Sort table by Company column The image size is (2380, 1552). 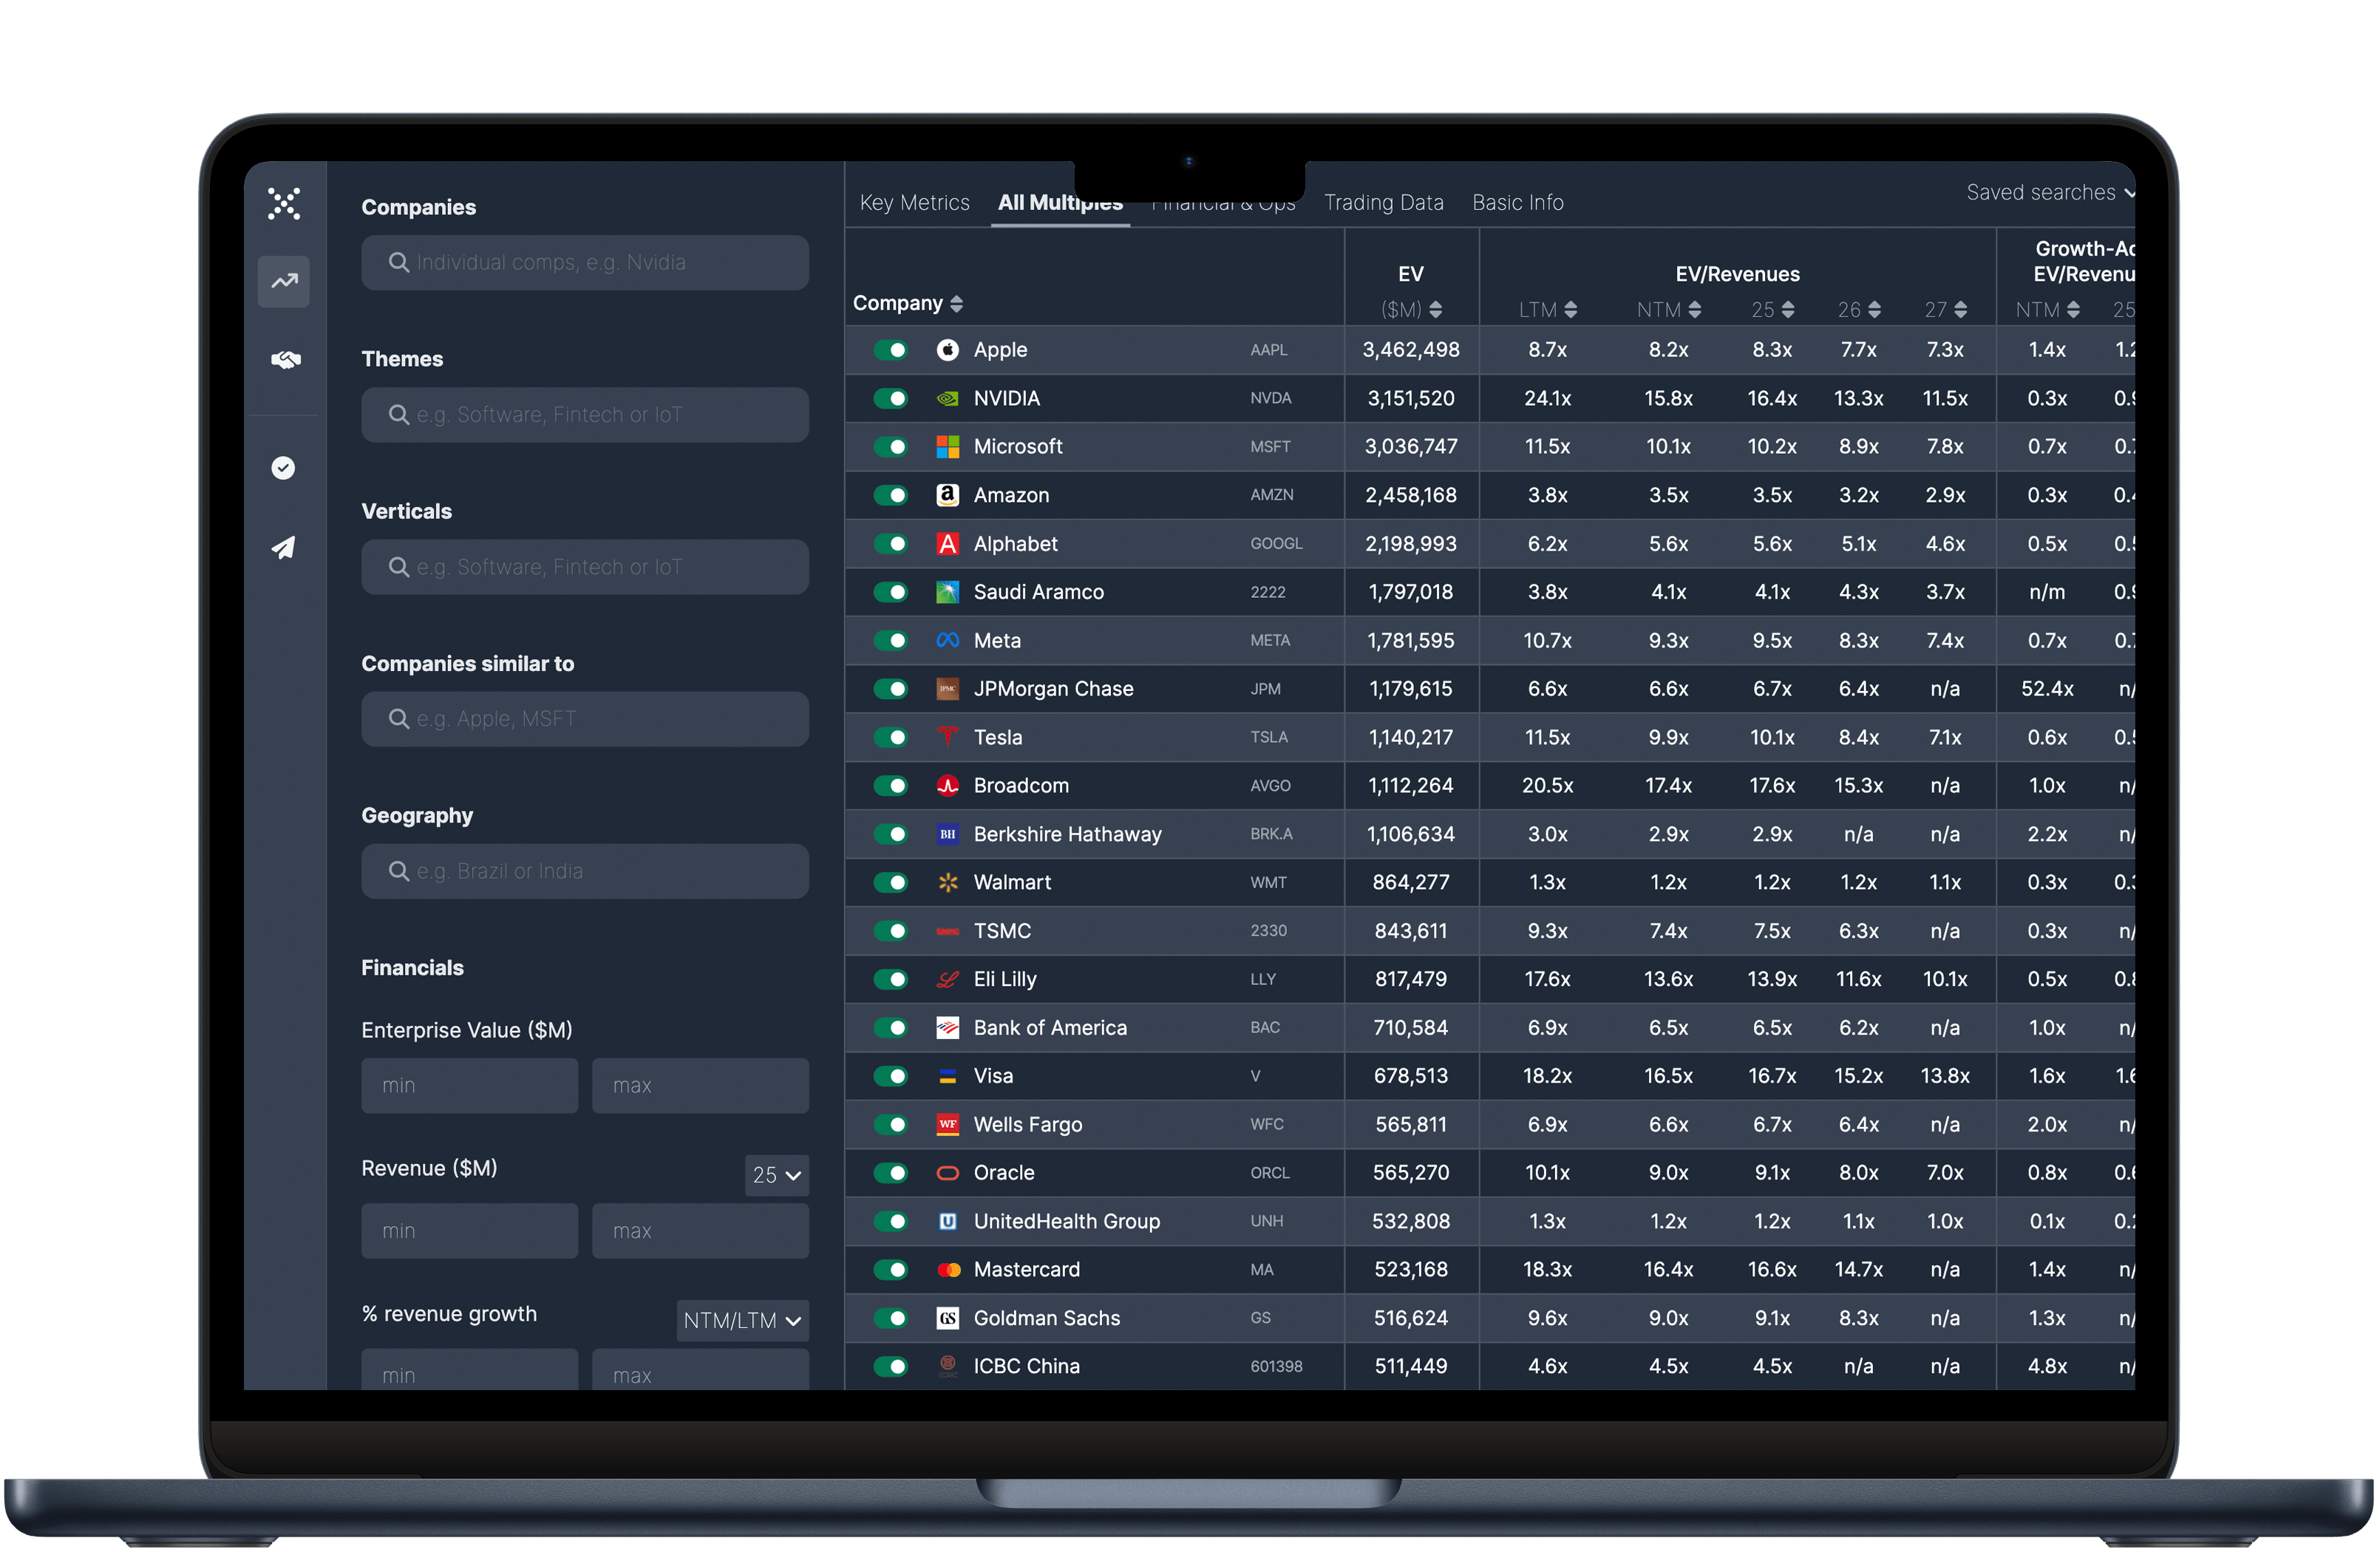pyautogui.click(x=907, y=303)
